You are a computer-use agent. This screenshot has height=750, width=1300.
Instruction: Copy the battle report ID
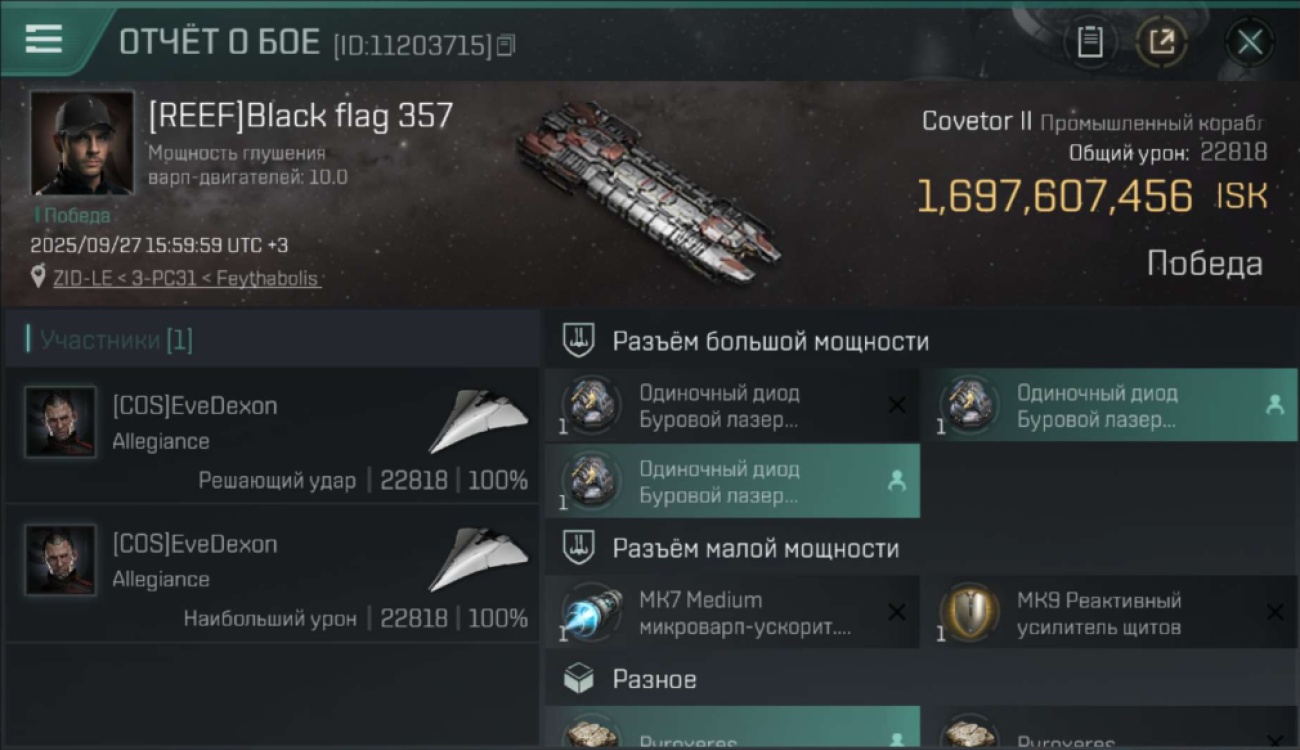506,45
